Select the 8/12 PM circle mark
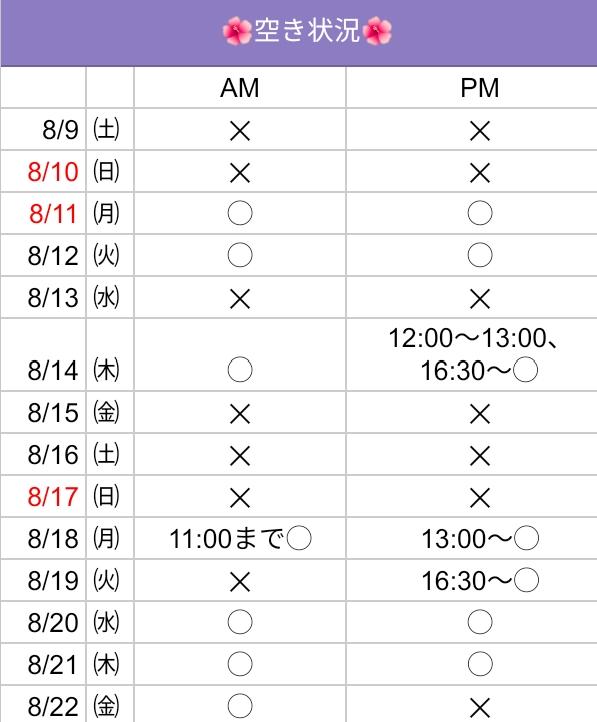The height and width of the screenshot is (722, 597). click(x=480, y=255)
